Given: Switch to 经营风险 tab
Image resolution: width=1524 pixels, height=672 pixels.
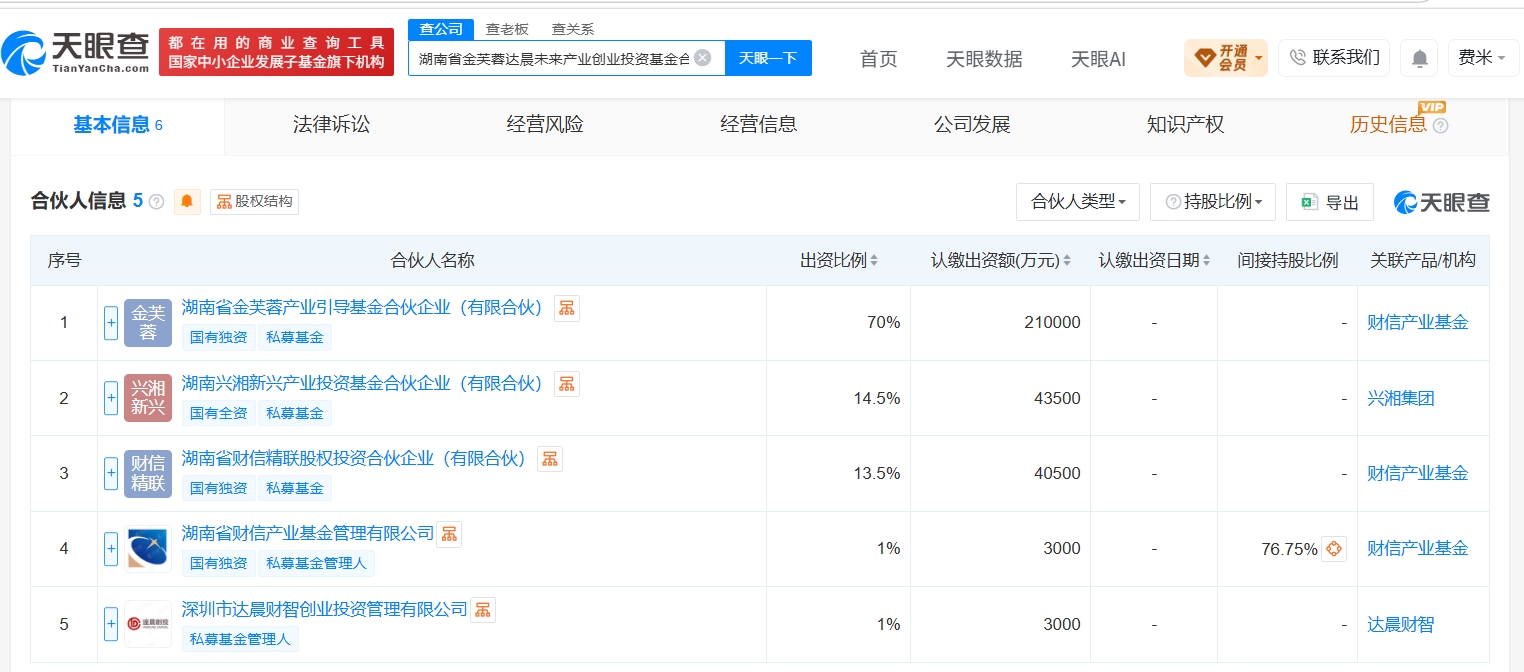Looking at the screenshot, I should (545, 125).
